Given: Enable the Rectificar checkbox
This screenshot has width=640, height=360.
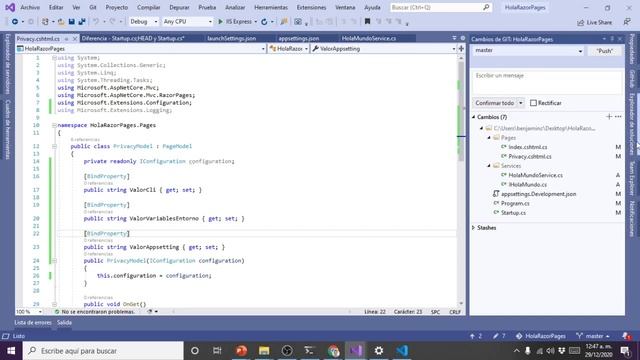Looking at the screenshot, I should 533,103.
